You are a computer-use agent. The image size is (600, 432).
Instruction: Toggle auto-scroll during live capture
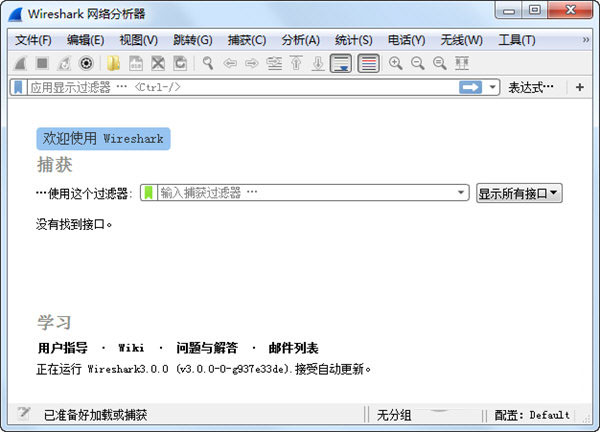[x=341, y=63]
